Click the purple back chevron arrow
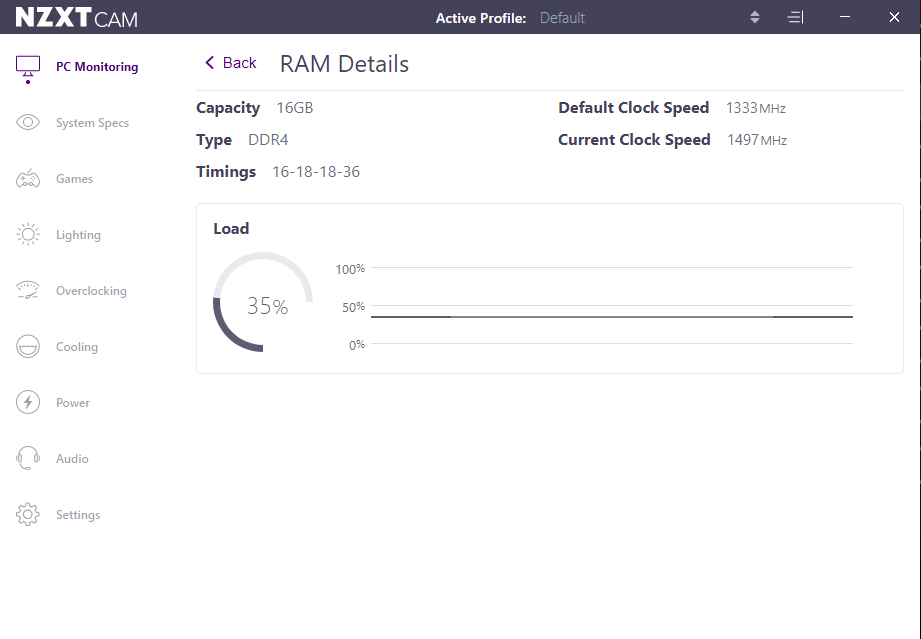 pos(210,63)
